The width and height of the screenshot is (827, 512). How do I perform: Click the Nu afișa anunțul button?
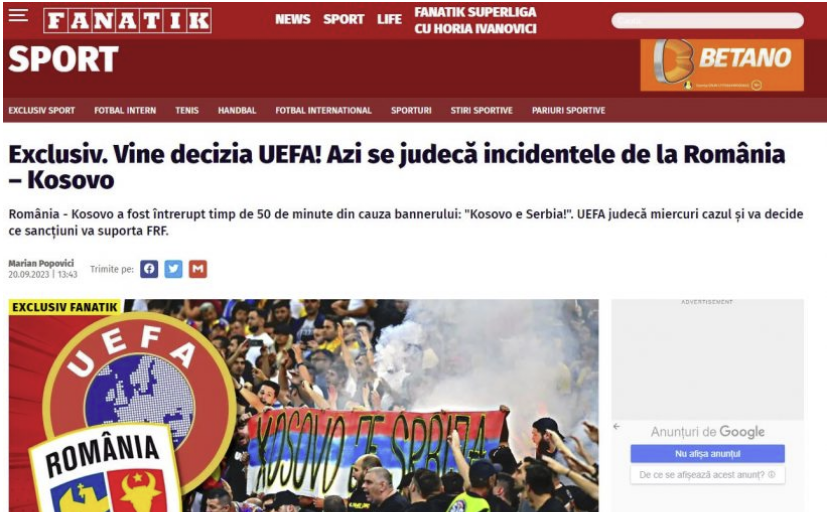[707, 453]
